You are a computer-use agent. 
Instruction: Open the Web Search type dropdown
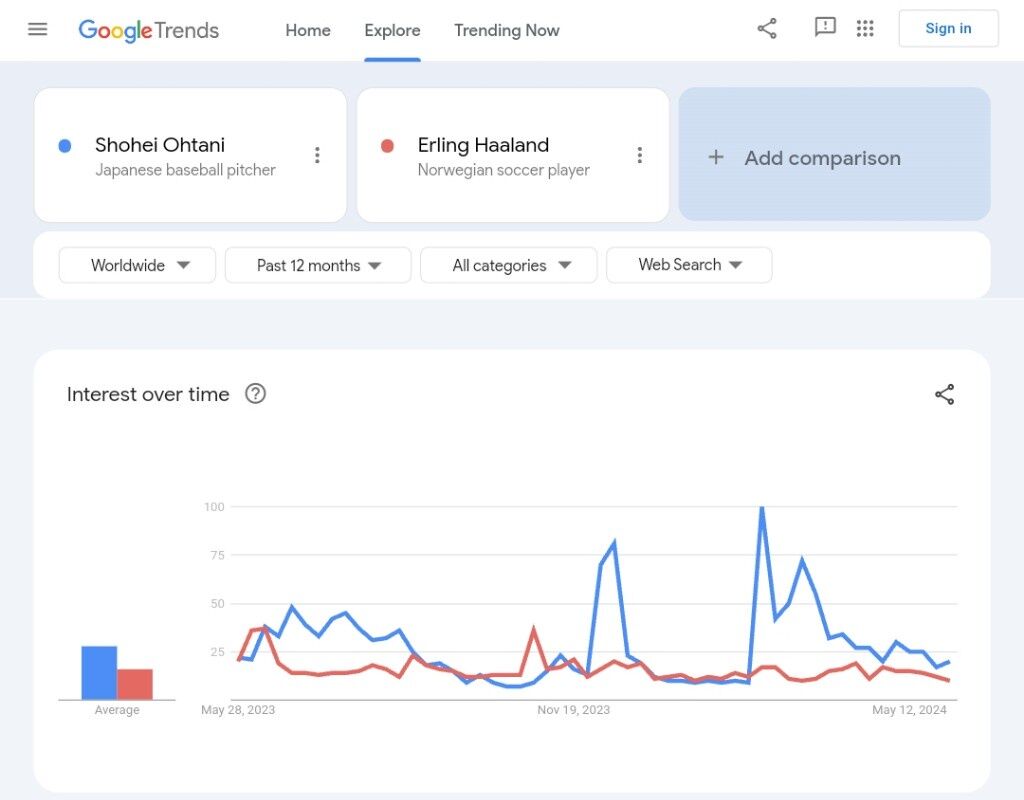pos(689,265)
